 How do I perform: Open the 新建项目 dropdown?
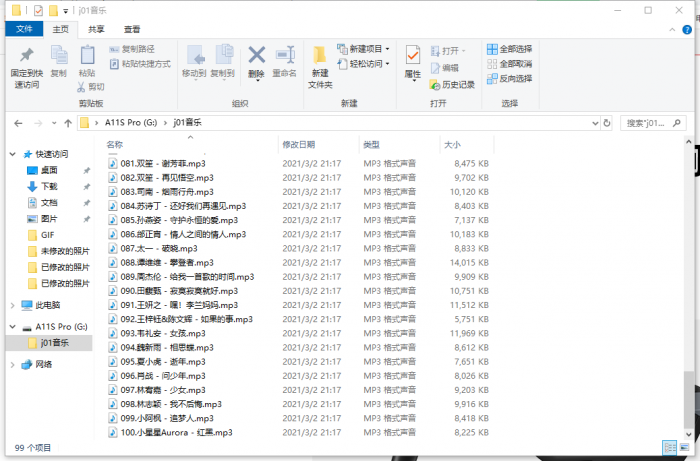pos(365,49)
